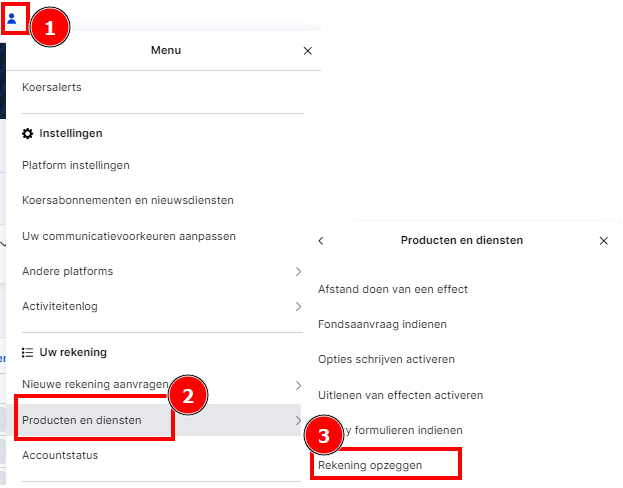Select Uw communicatievoorkeuren aanpassen
The height and width of the screenshot is (488, 623).
click(x=129, y=236)
